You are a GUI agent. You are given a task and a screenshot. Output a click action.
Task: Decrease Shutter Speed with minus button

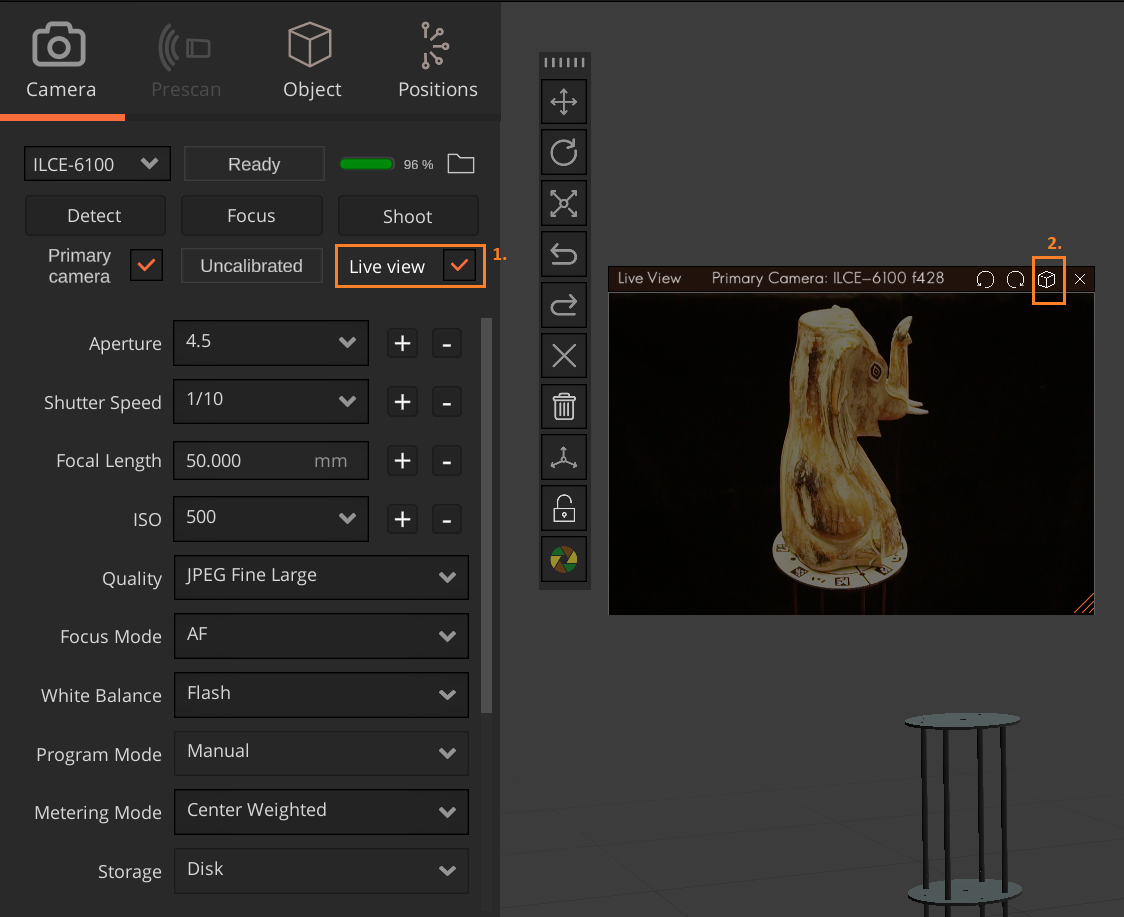447,402
